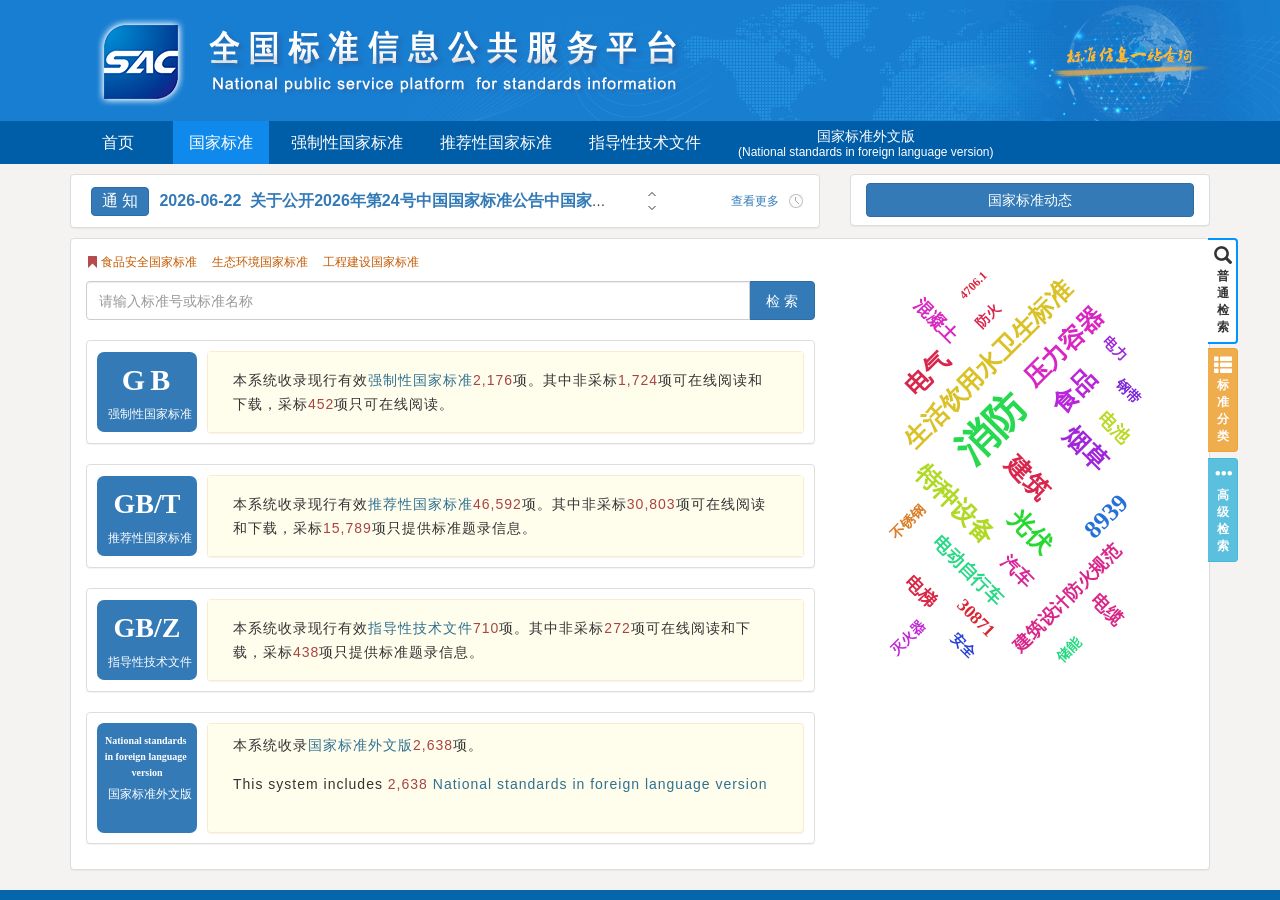Click 电动自行车 in the word cloud
Viewport: 1280px width, 900px height.
coord(968,569)
